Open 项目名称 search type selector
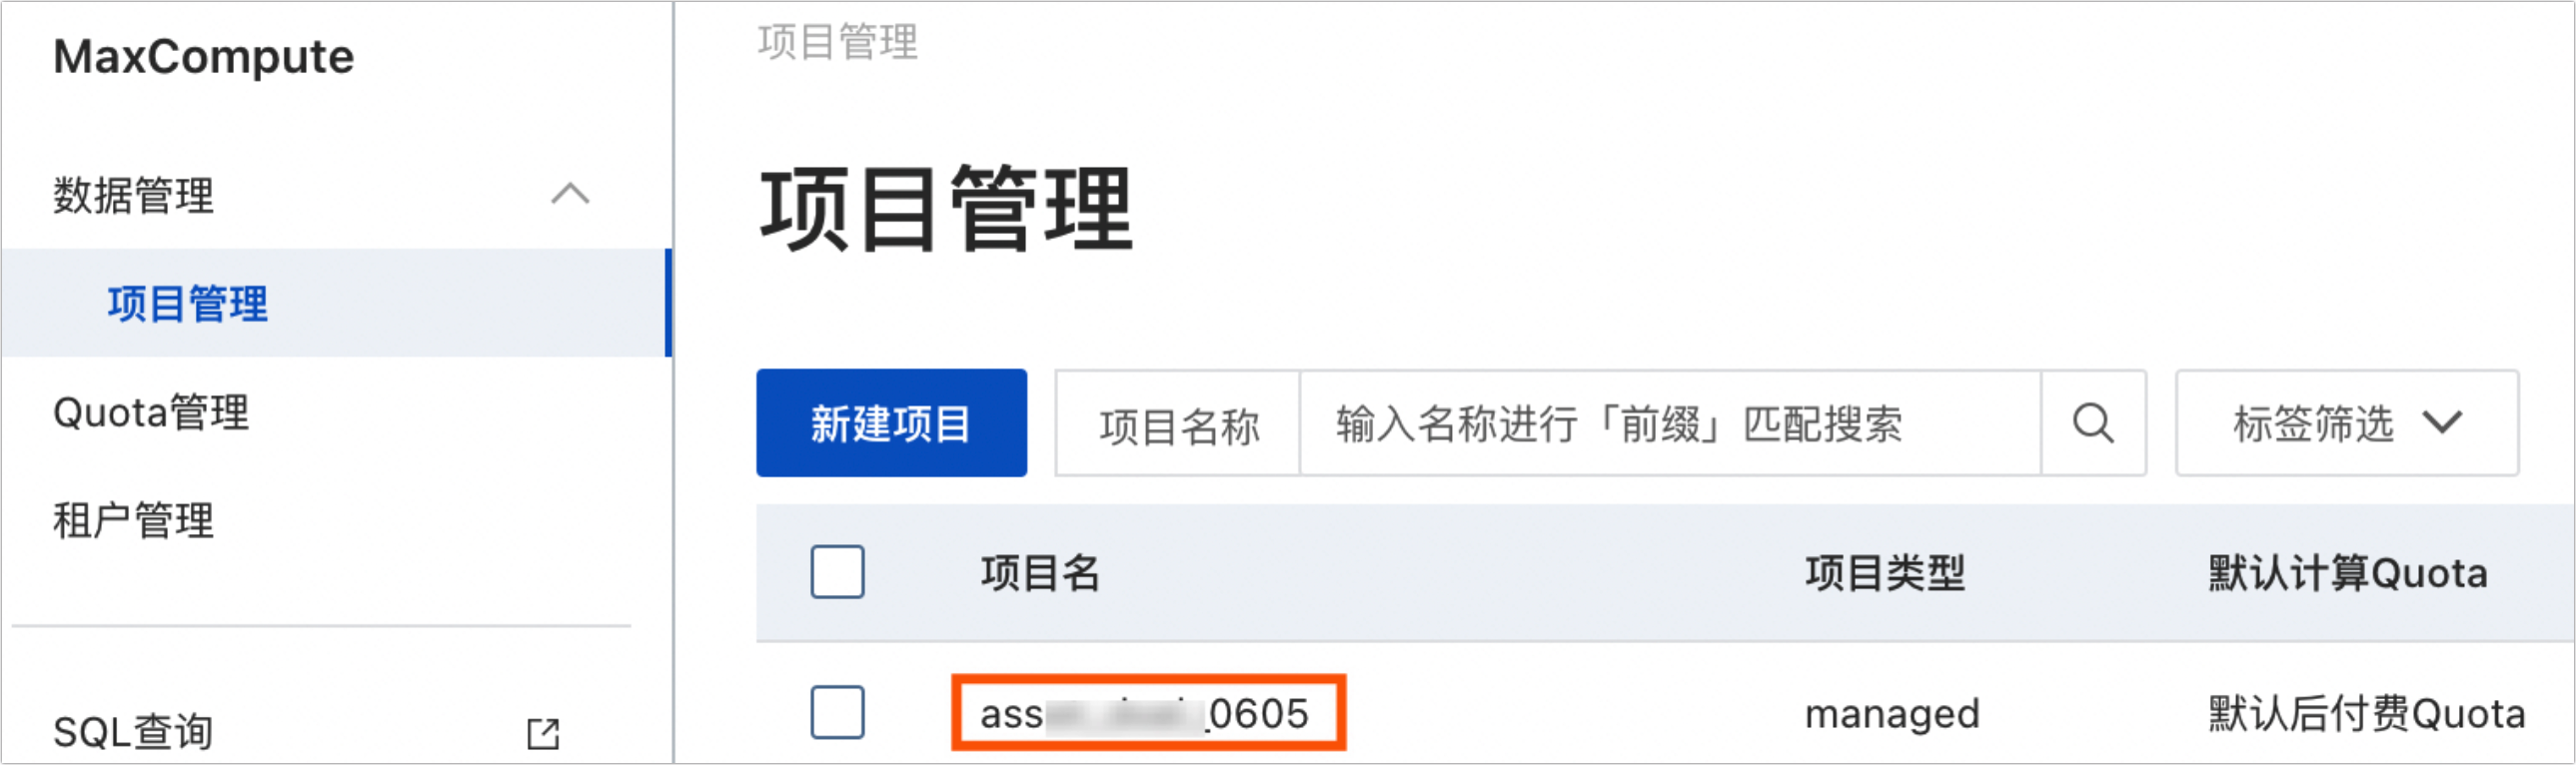This screenshot has height=765, width=2576. (1178, 424)
